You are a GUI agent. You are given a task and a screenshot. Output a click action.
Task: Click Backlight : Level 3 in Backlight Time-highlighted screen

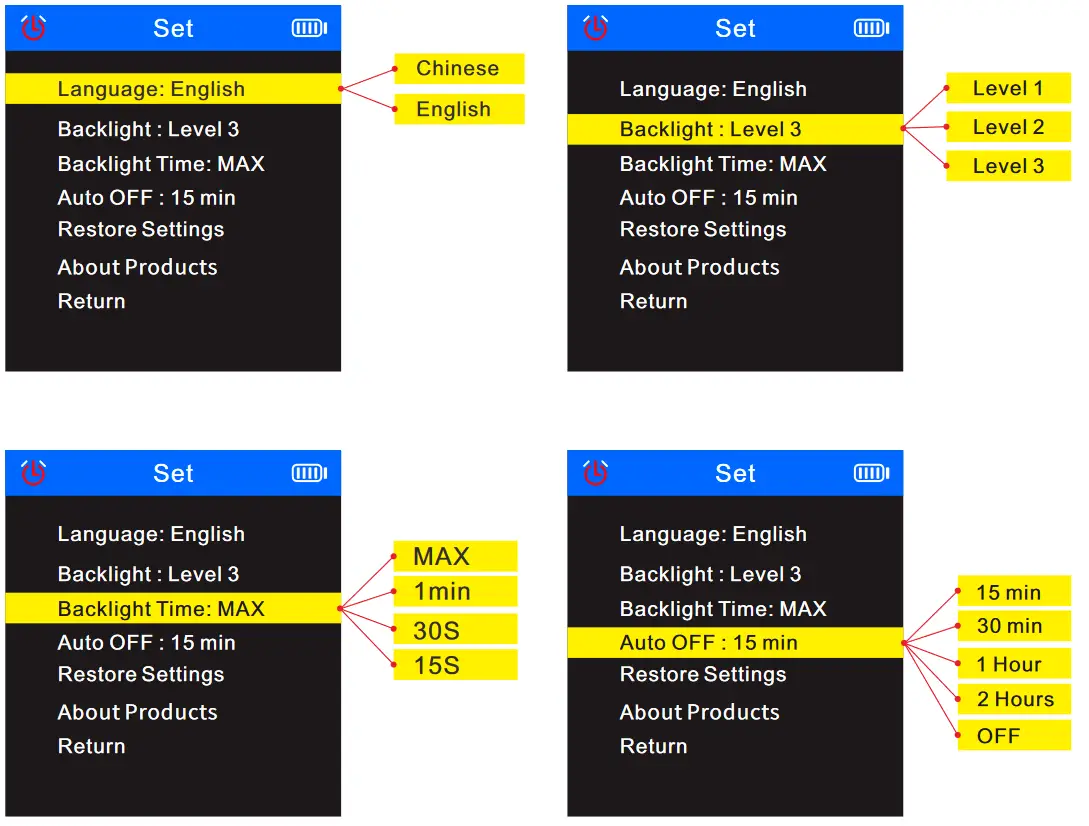[x=149, y=575]
